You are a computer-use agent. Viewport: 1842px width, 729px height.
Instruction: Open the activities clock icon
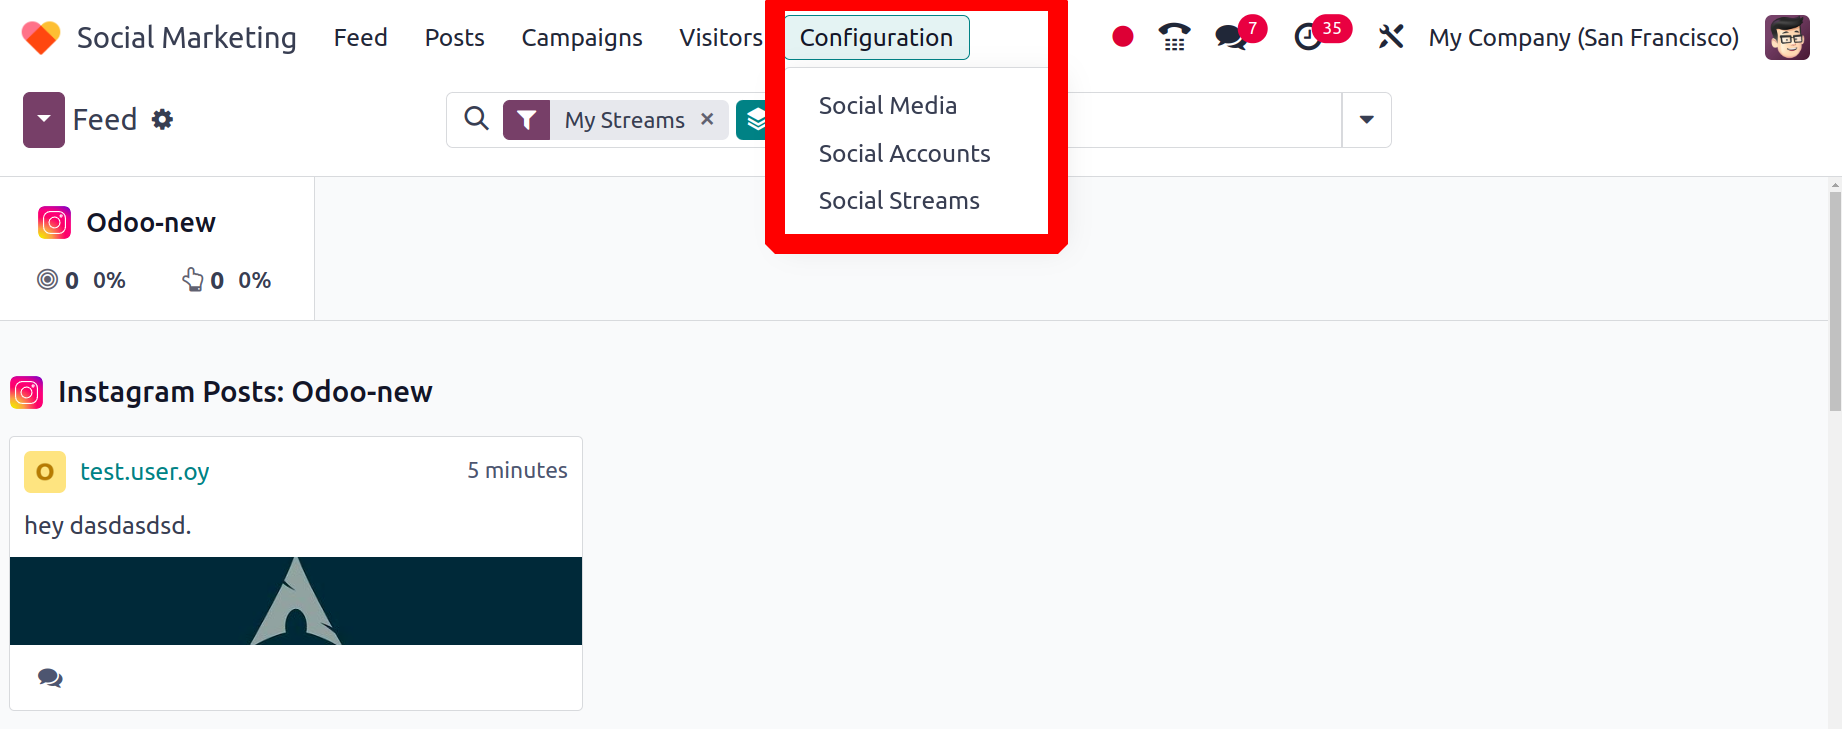click(x=1308, y=37)
